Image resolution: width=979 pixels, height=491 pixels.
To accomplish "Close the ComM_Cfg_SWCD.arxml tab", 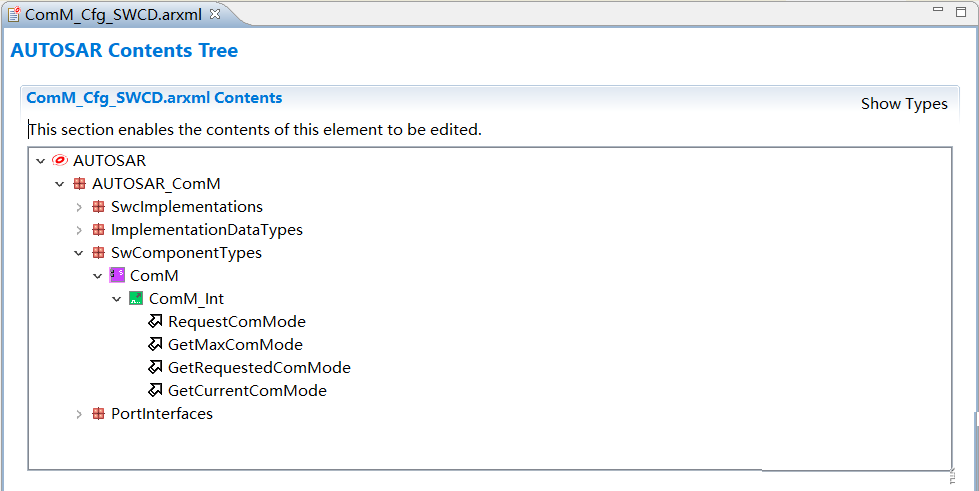I will (x=215, y=13).
